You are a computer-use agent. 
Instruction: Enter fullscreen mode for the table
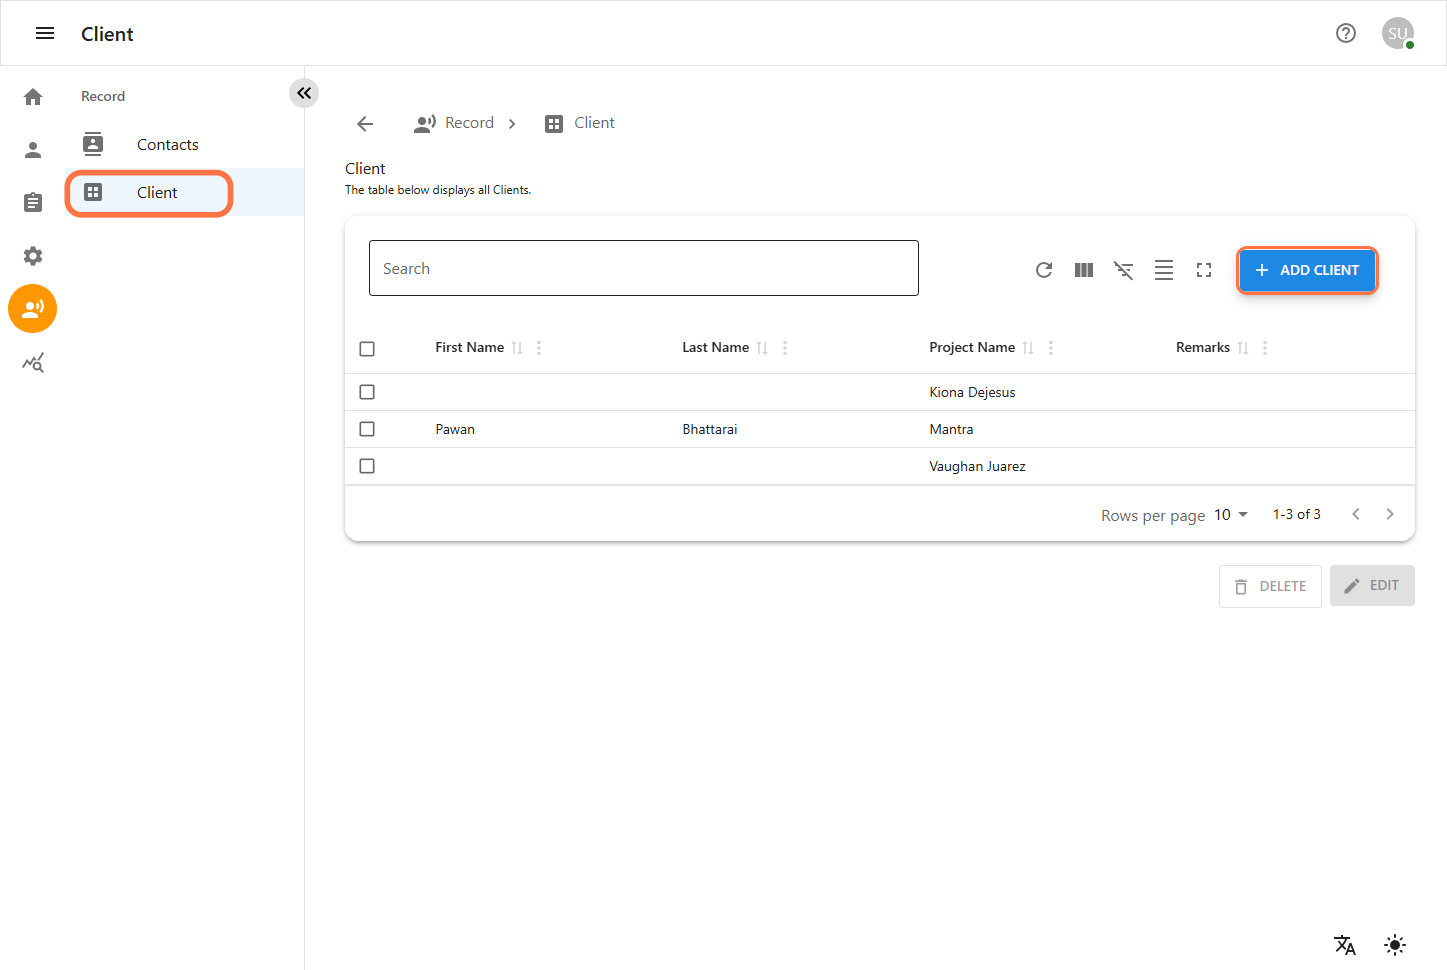point(1204,270)
